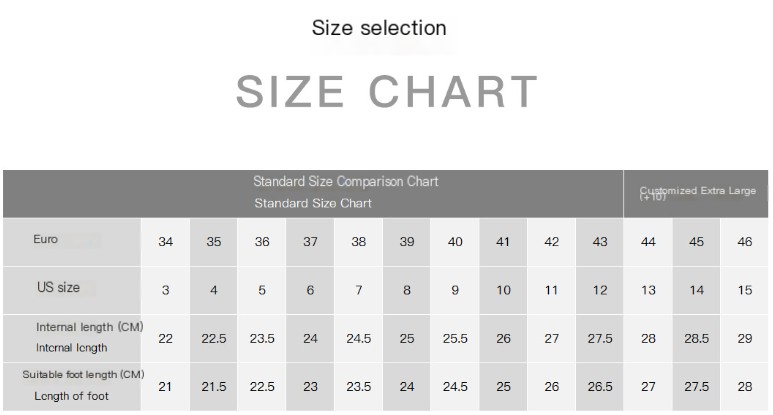The width and height of the screenshot is (773, 415).
Task: Click US size 7 cell
Action: click(x=359, y=290)
